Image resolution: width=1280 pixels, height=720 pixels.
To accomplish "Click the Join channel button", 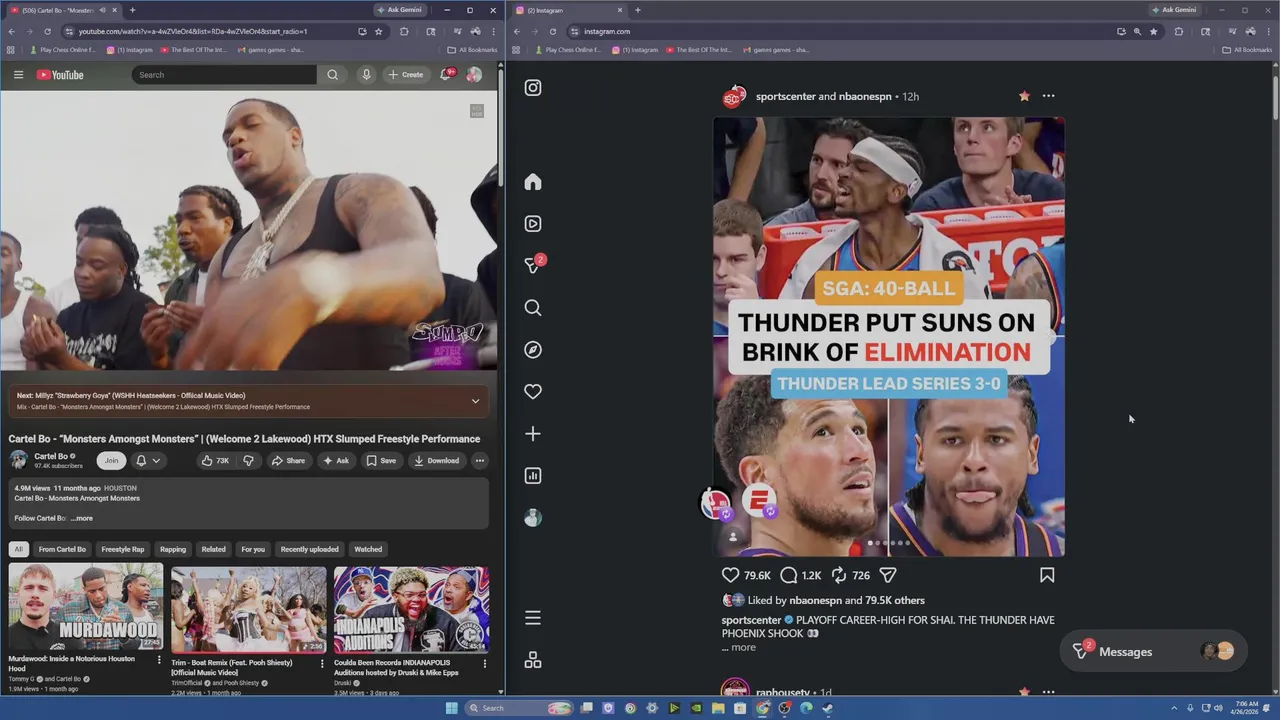I will pyautogui.click(x=111, y=461).
